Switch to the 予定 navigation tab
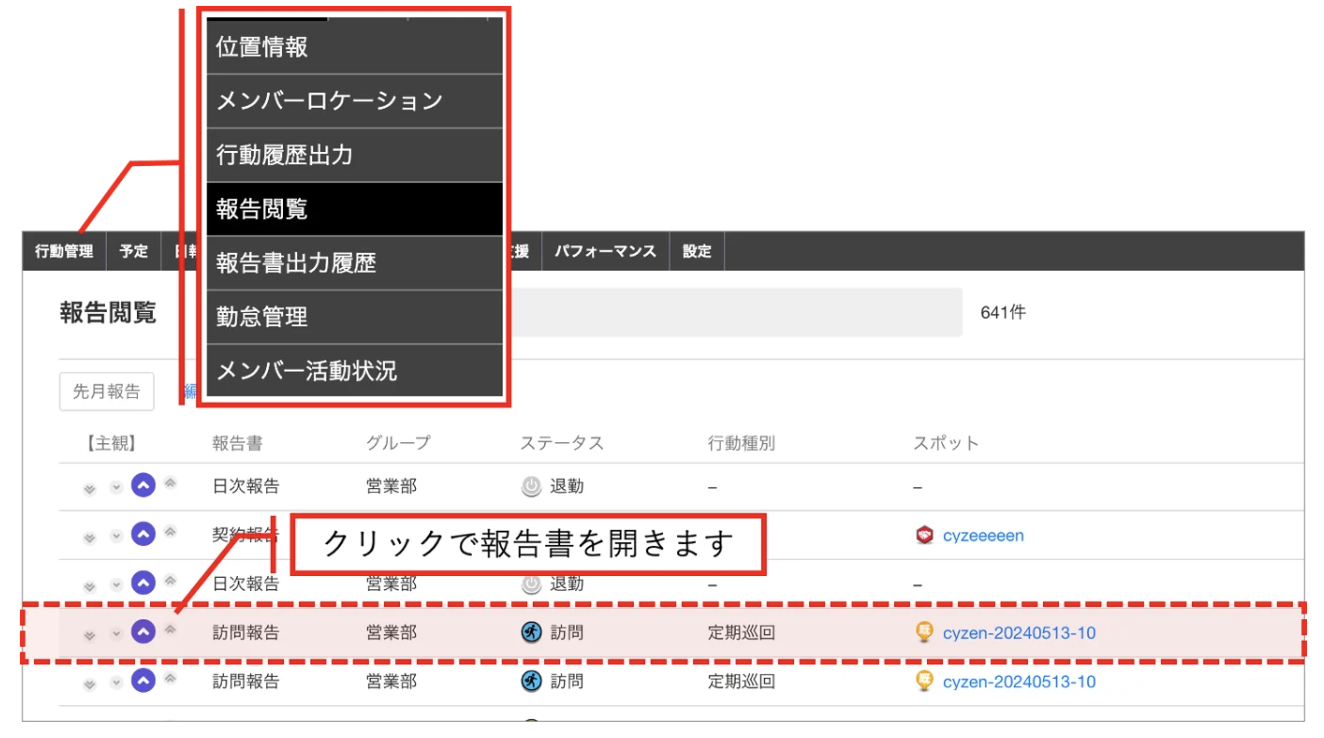This screenshot has height=738, width=1324. coord(134,251)
